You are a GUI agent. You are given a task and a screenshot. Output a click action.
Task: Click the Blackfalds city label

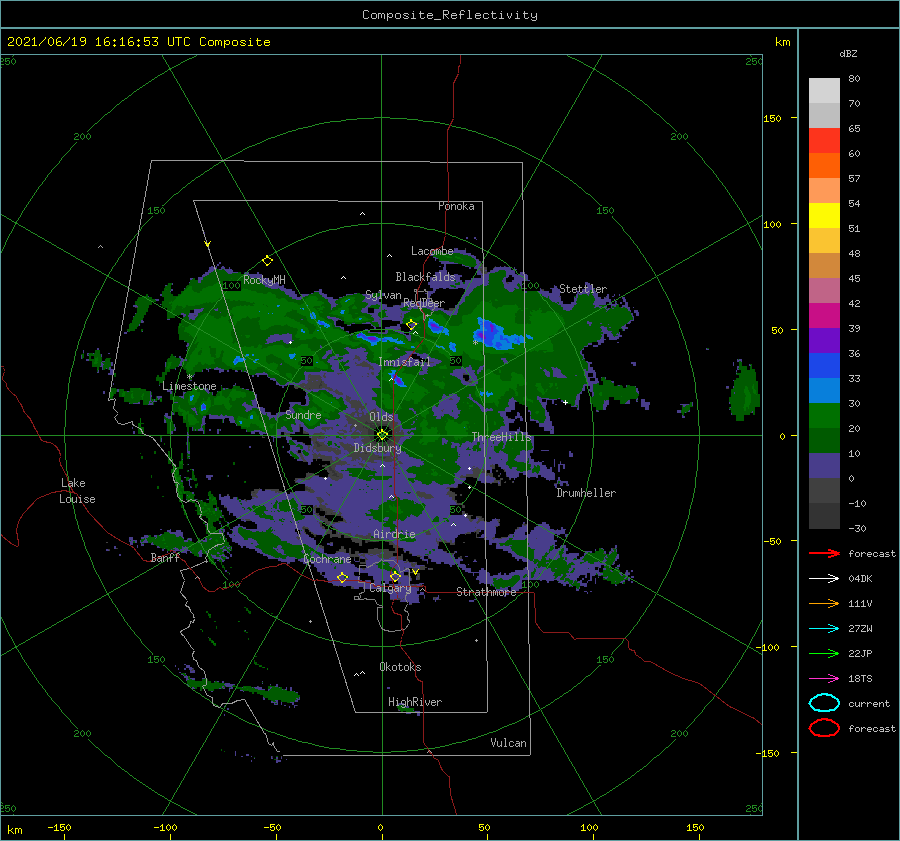tap(425, 277)
